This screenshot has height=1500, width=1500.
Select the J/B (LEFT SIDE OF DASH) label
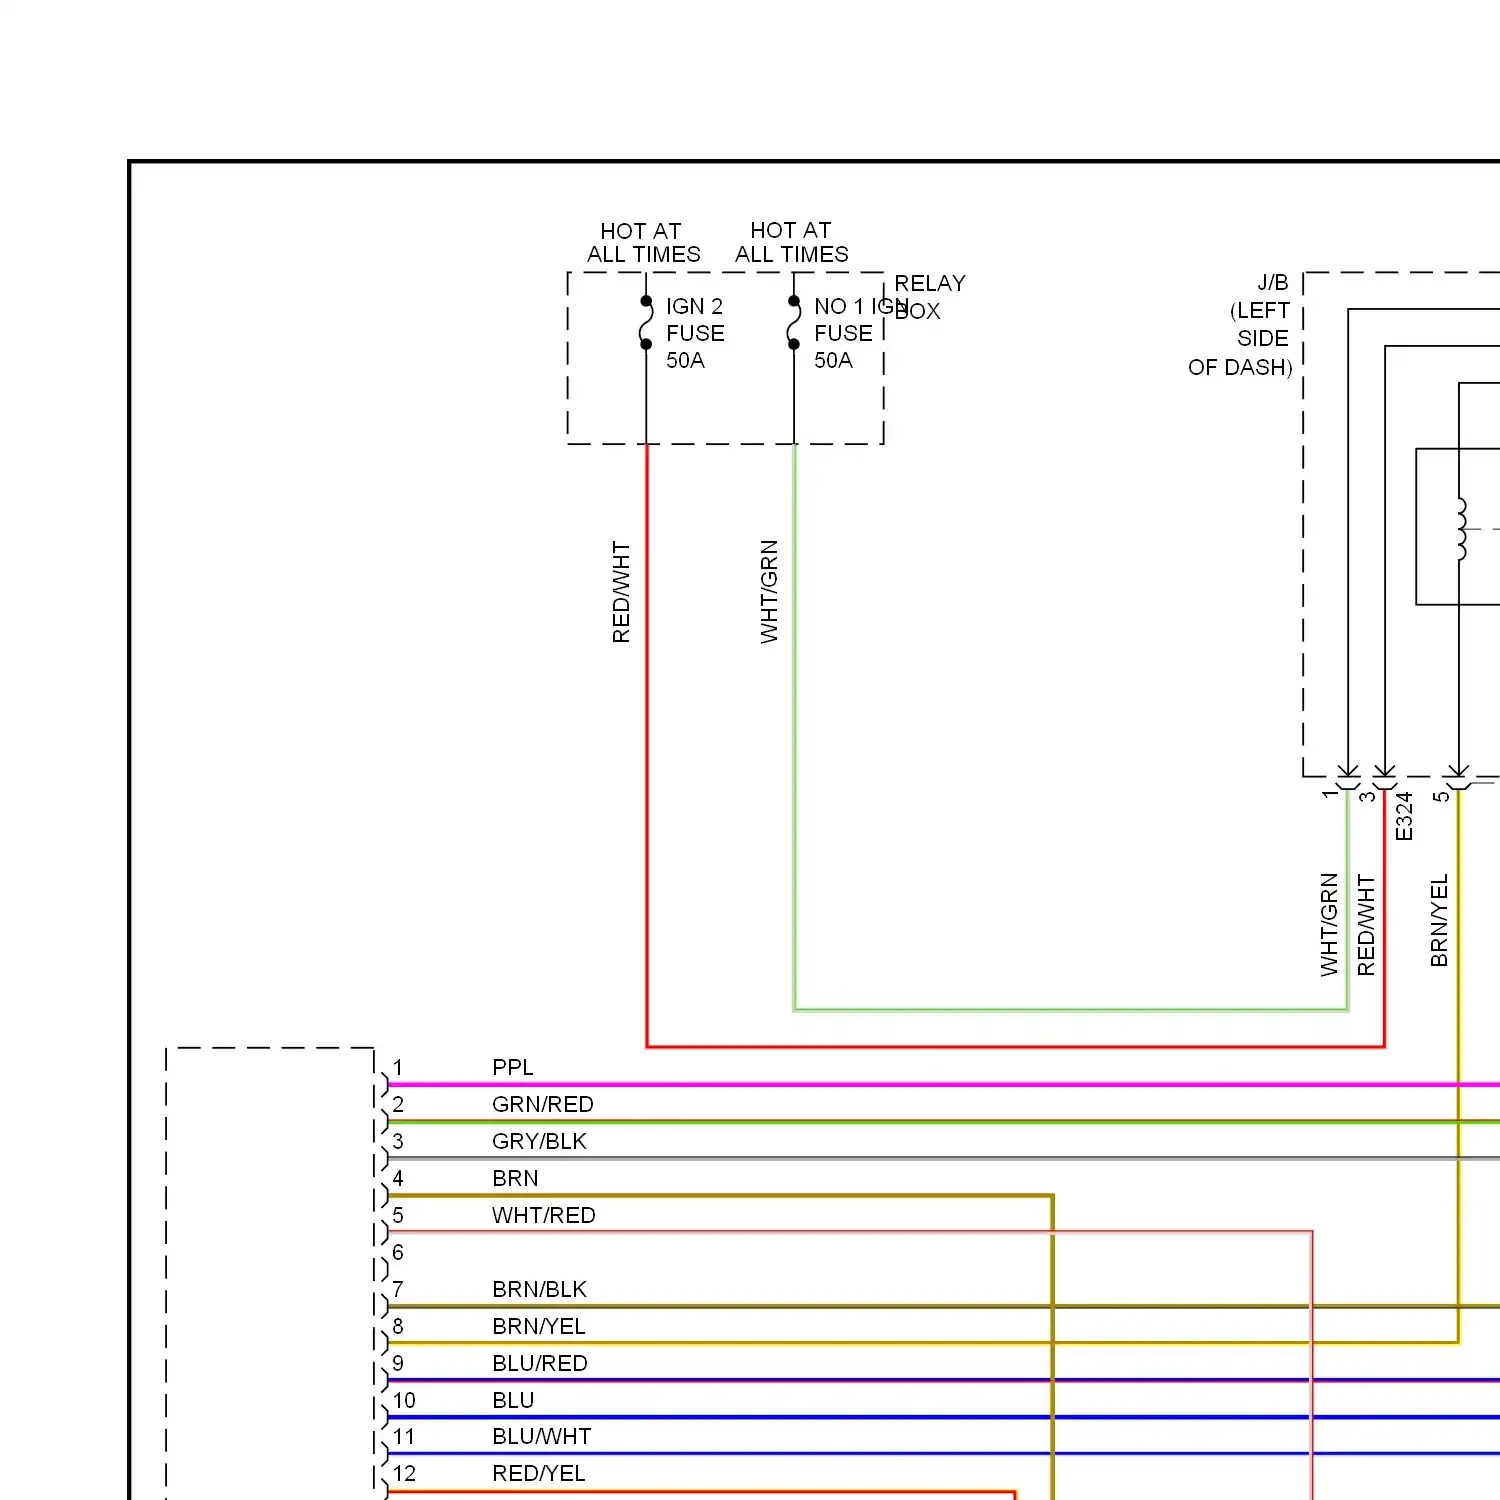tap(1240, 325)
